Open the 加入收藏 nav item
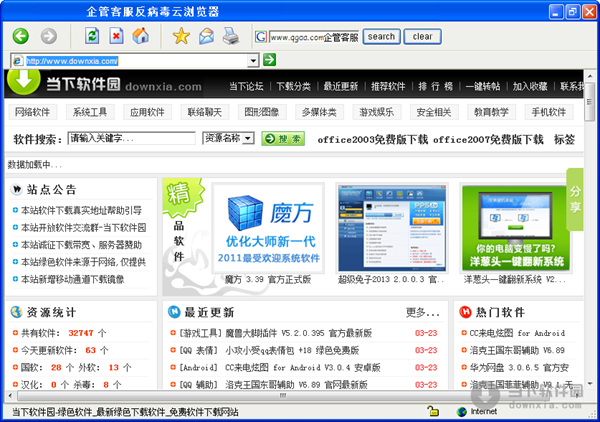 click(x=530, y=86)
